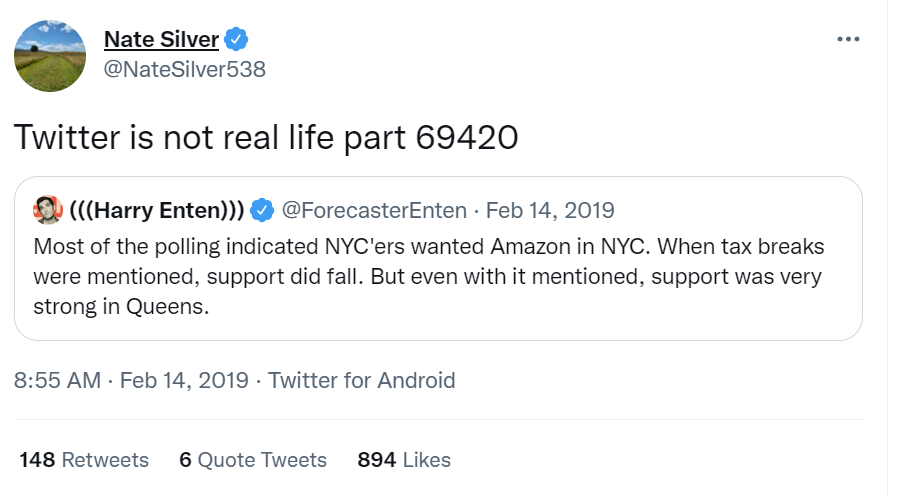Image resolution: width=901 pixels, height=496 pixels.
Task: Open the three-dot more options menu
Action: click(848, 39)
